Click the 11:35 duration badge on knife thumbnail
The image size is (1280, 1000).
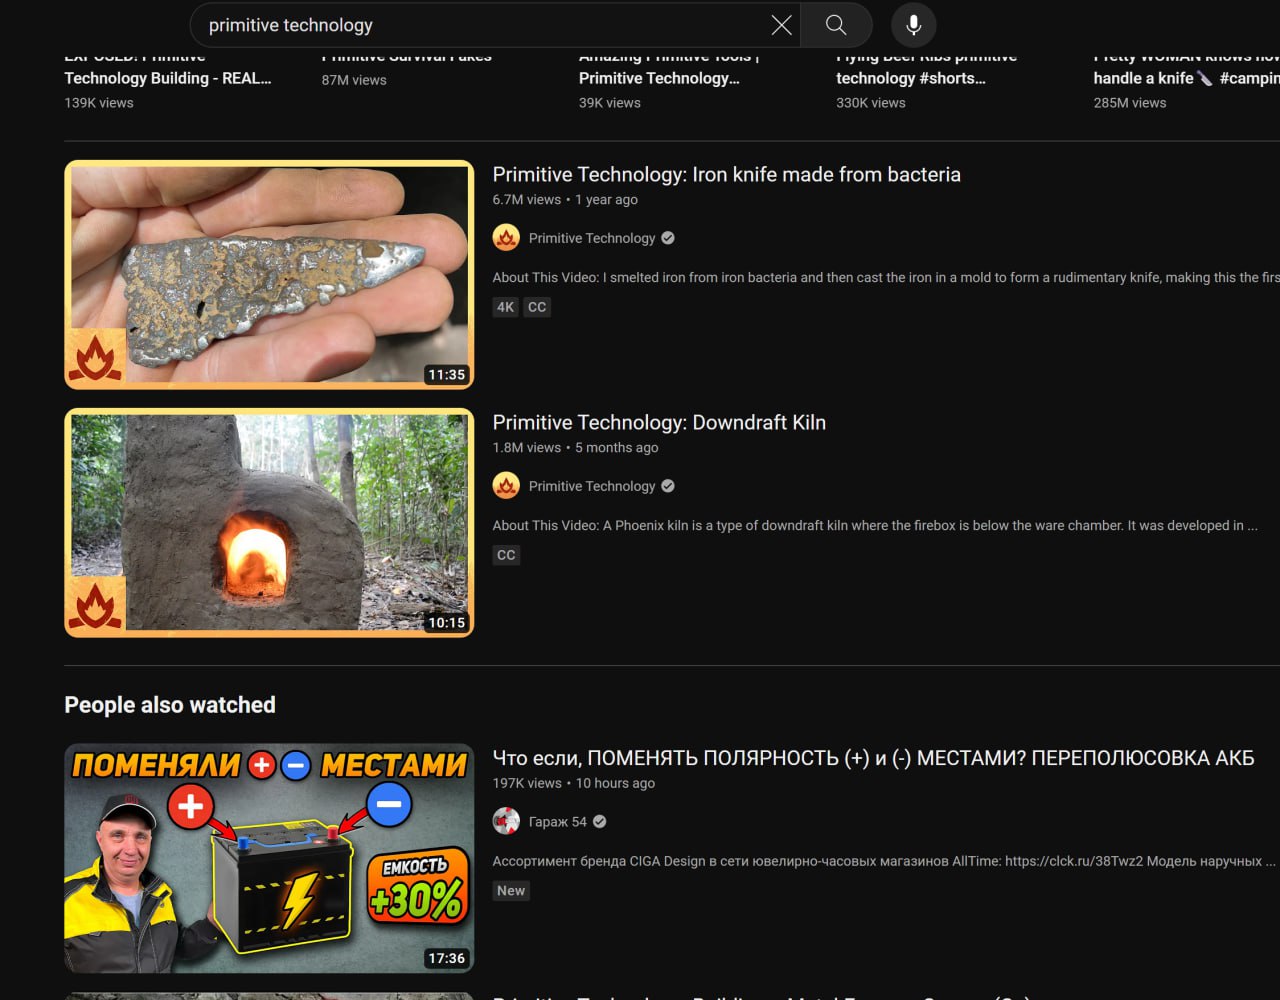(446, 375)
